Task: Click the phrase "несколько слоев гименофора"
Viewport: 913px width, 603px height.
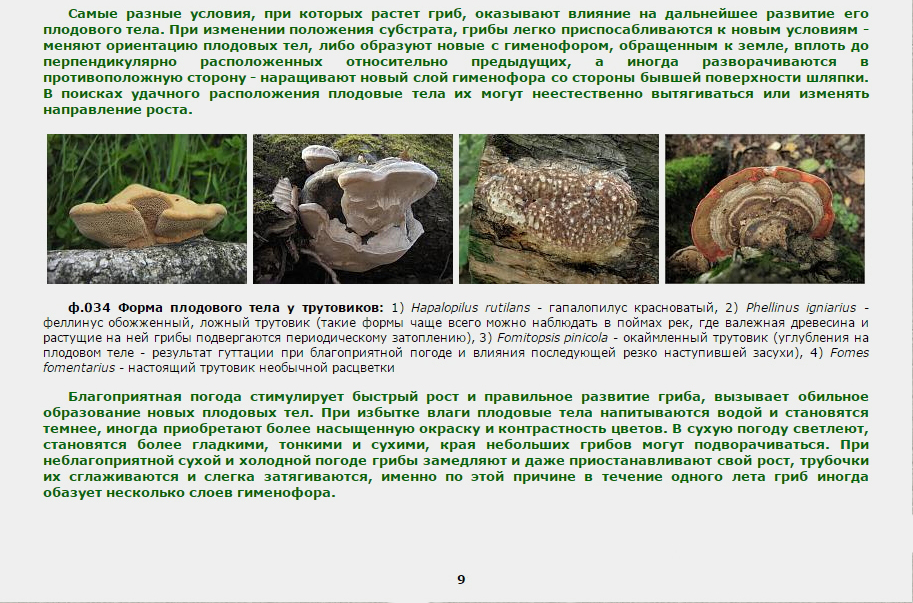Action: point(230,492)
